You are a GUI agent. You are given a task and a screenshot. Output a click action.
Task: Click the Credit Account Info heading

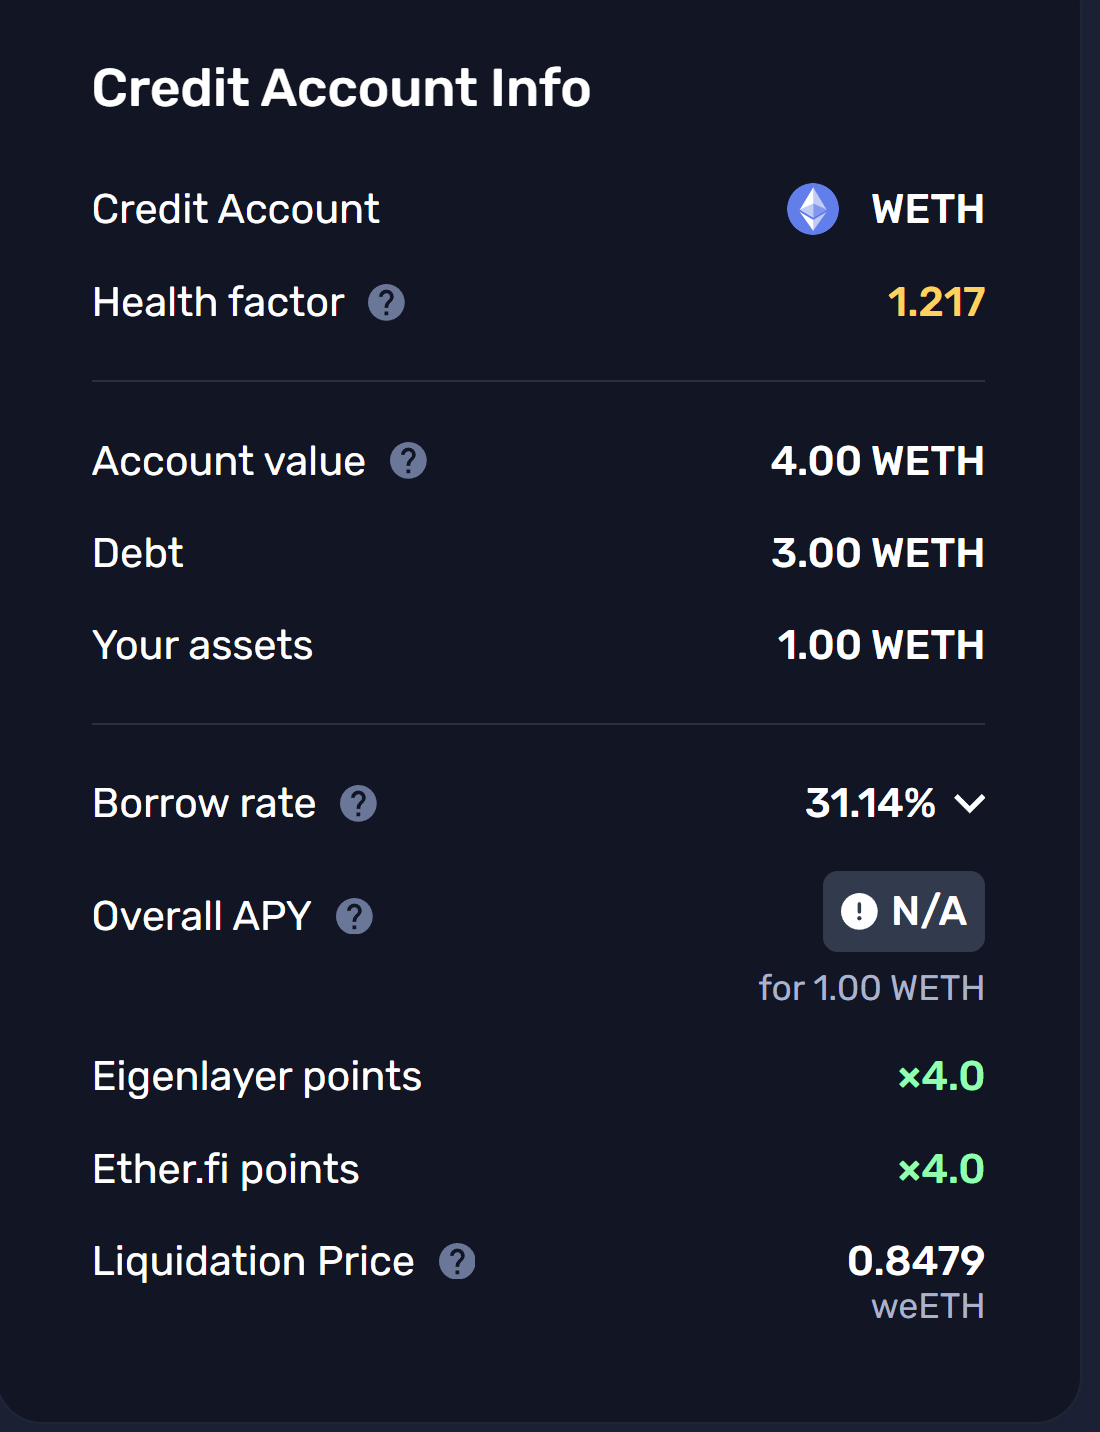[x=341, y=88]
